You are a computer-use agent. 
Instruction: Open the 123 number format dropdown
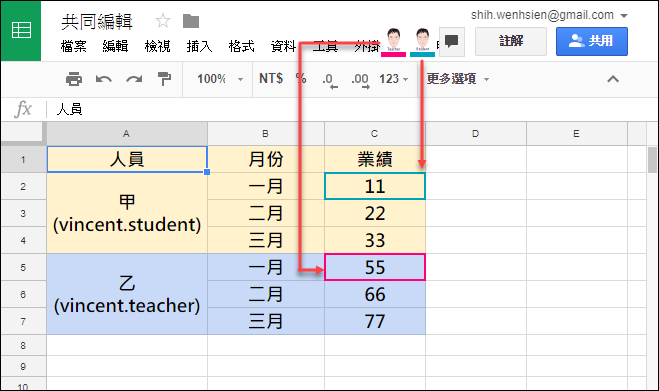(x=393, y=79)
